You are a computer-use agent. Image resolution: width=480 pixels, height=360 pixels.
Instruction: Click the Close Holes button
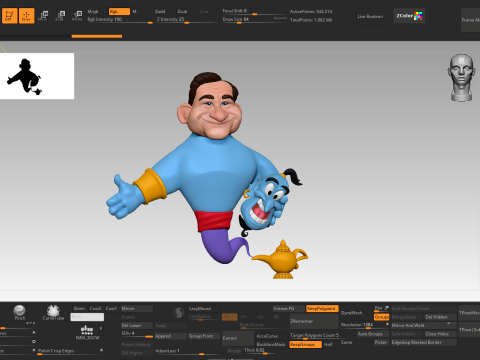tap(440, 334)
